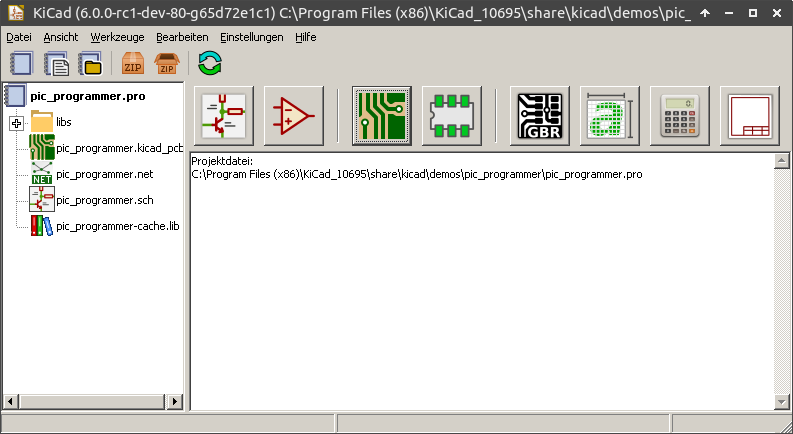
Task: Archive project into ZIP file icon
Action: [133, 63]
